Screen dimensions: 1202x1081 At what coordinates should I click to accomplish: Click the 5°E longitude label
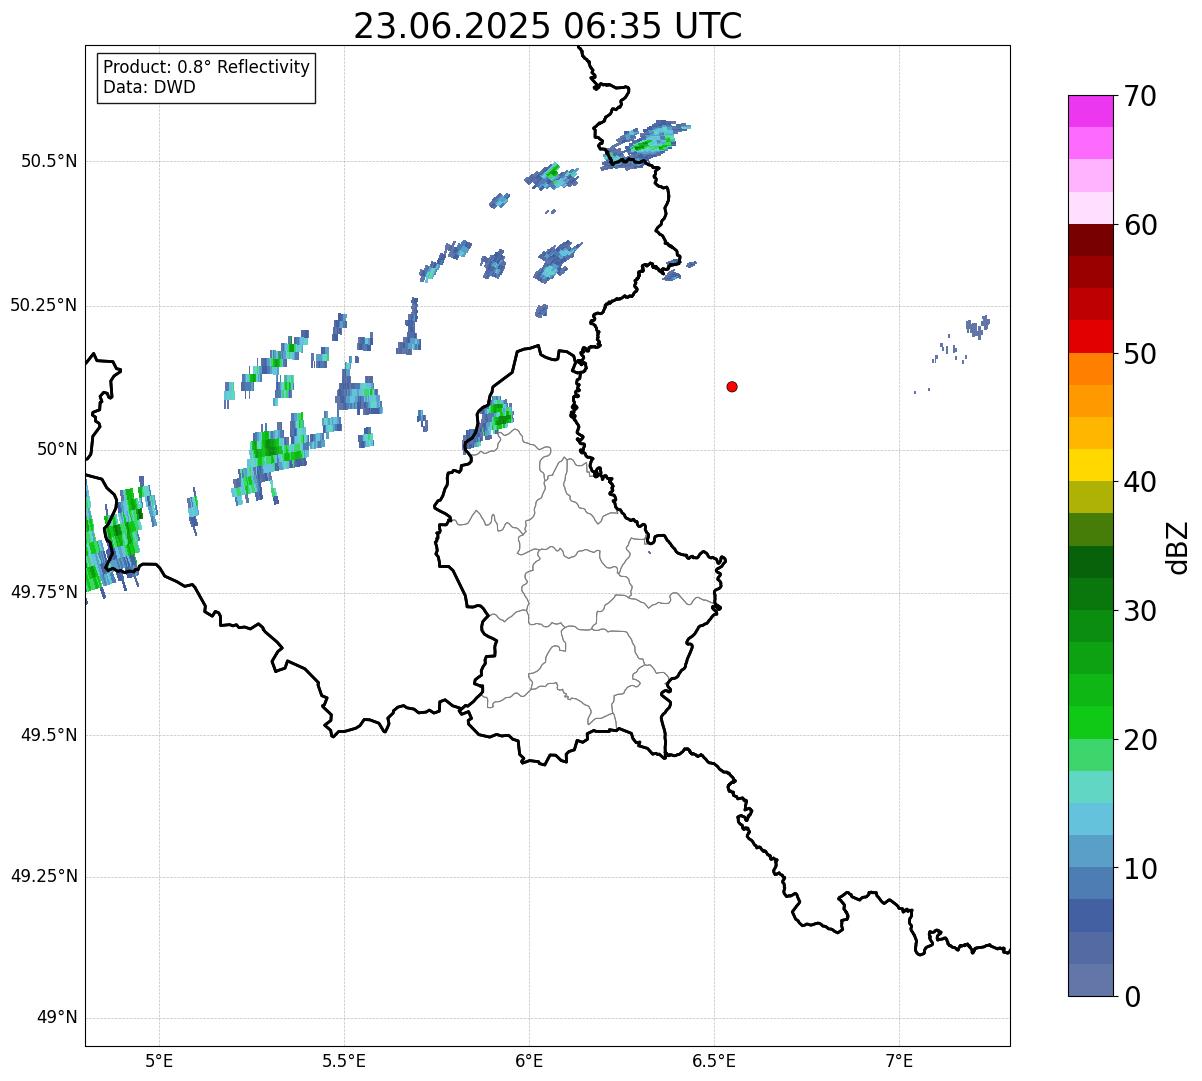pyautogui.click(x=159, y=1062)
